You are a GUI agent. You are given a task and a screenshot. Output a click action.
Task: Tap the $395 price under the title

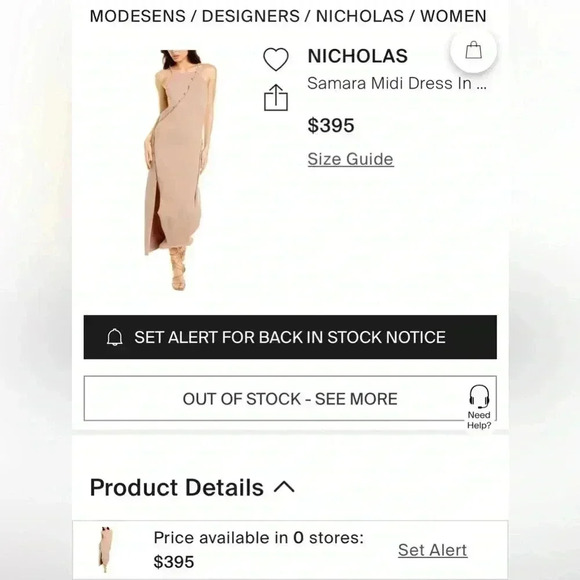point(331,125)
